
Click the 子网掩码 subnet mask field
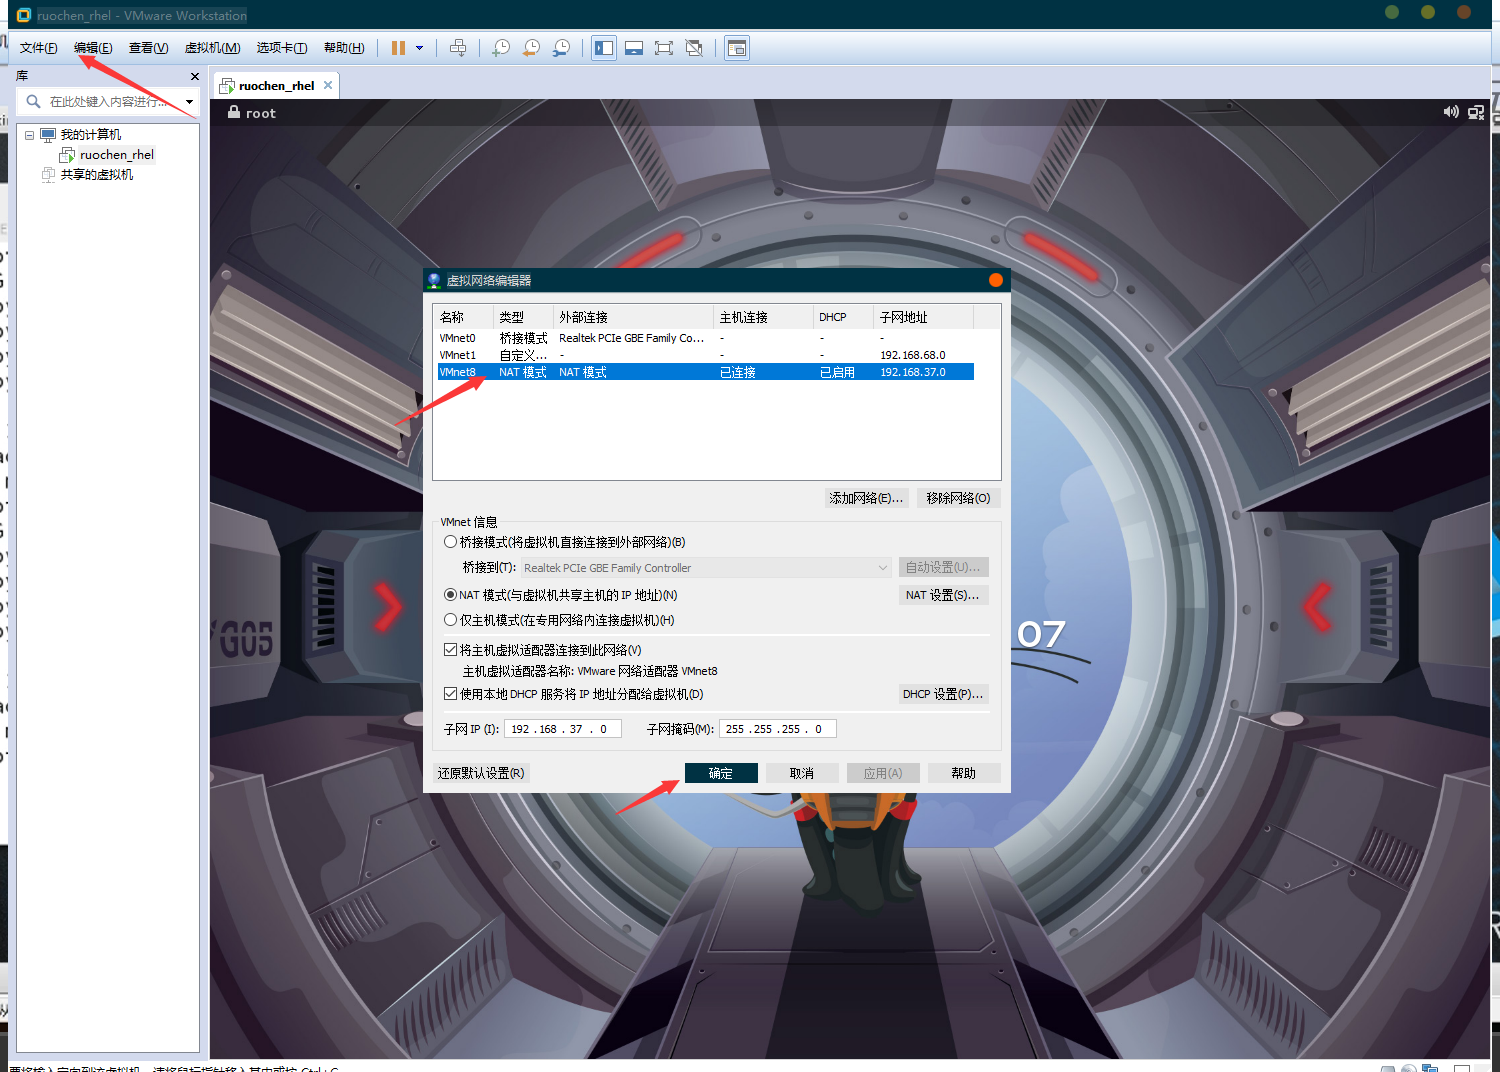click(x=777, y=729)
